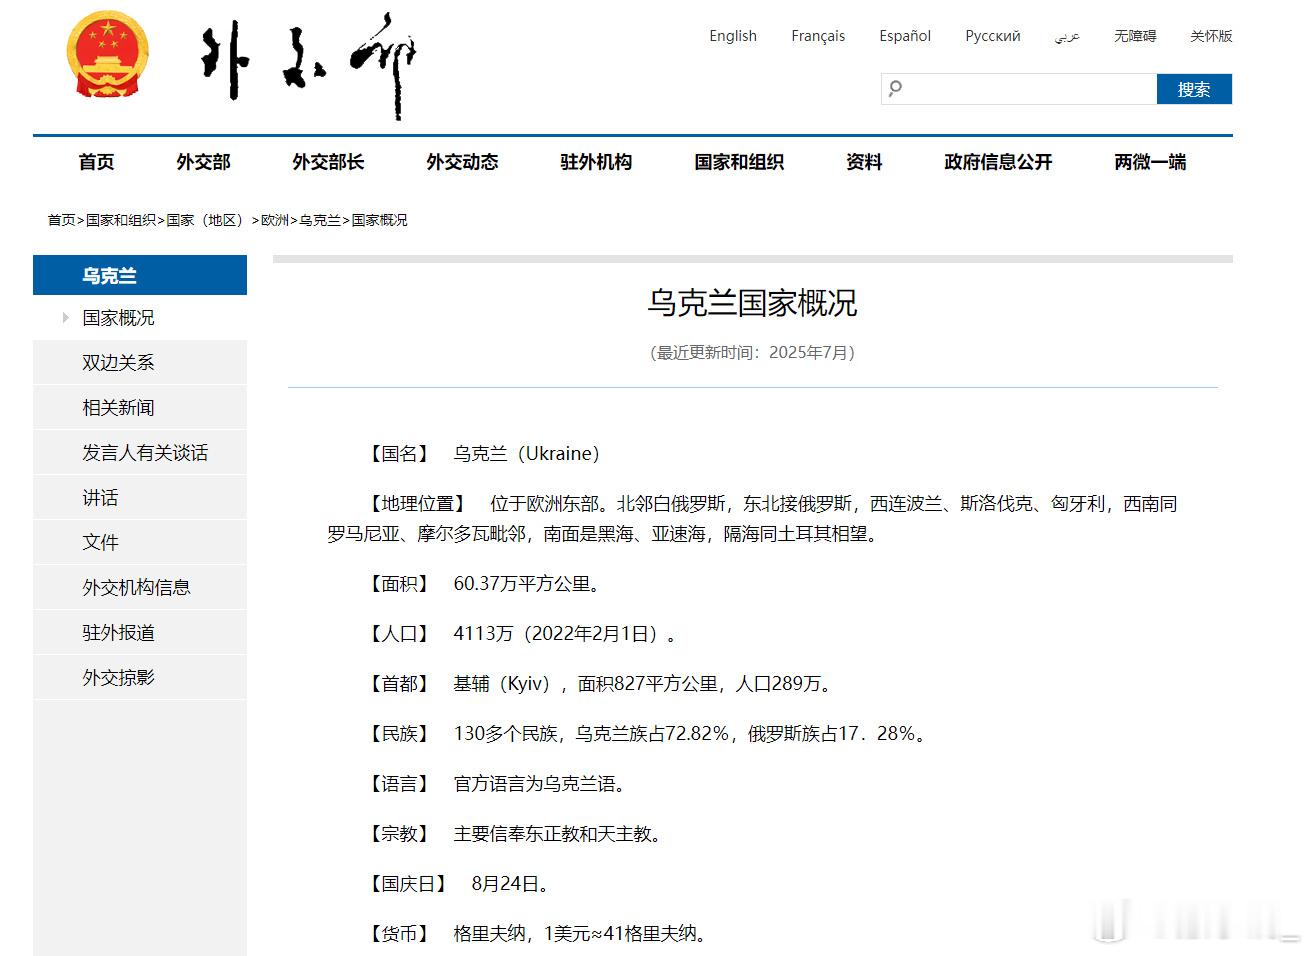
Task: Click the 【语言】 官方语言为乌克兰语 line
Action: point(498,784)
